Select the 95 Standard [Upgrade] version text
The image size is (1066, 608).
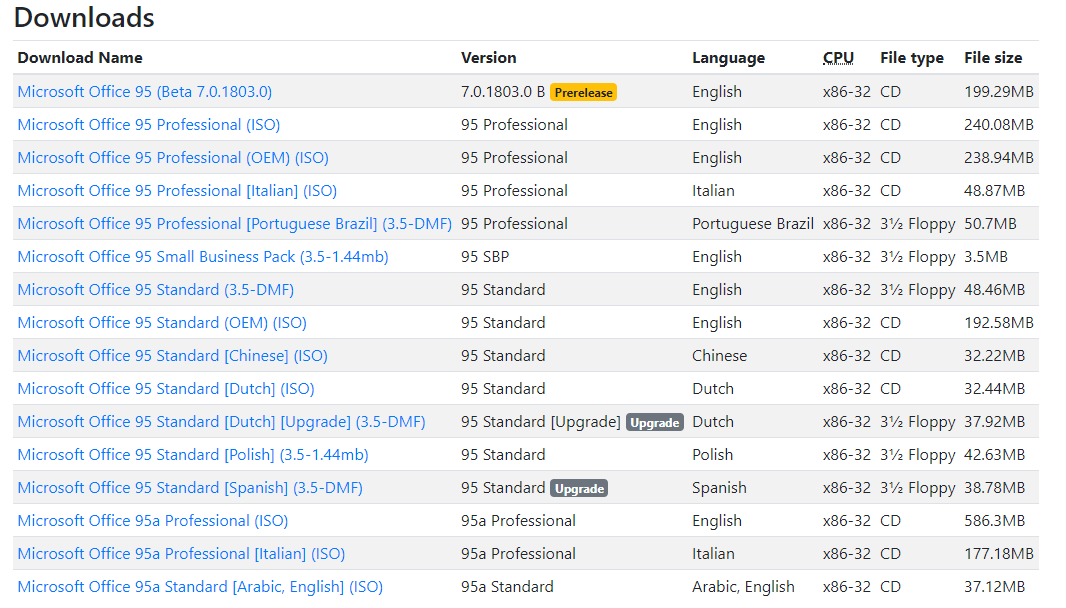(540, 422)
